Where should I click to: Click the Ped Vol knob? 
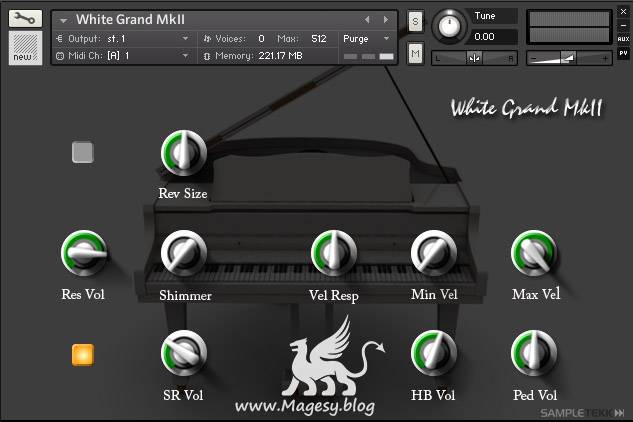[534, 353]
